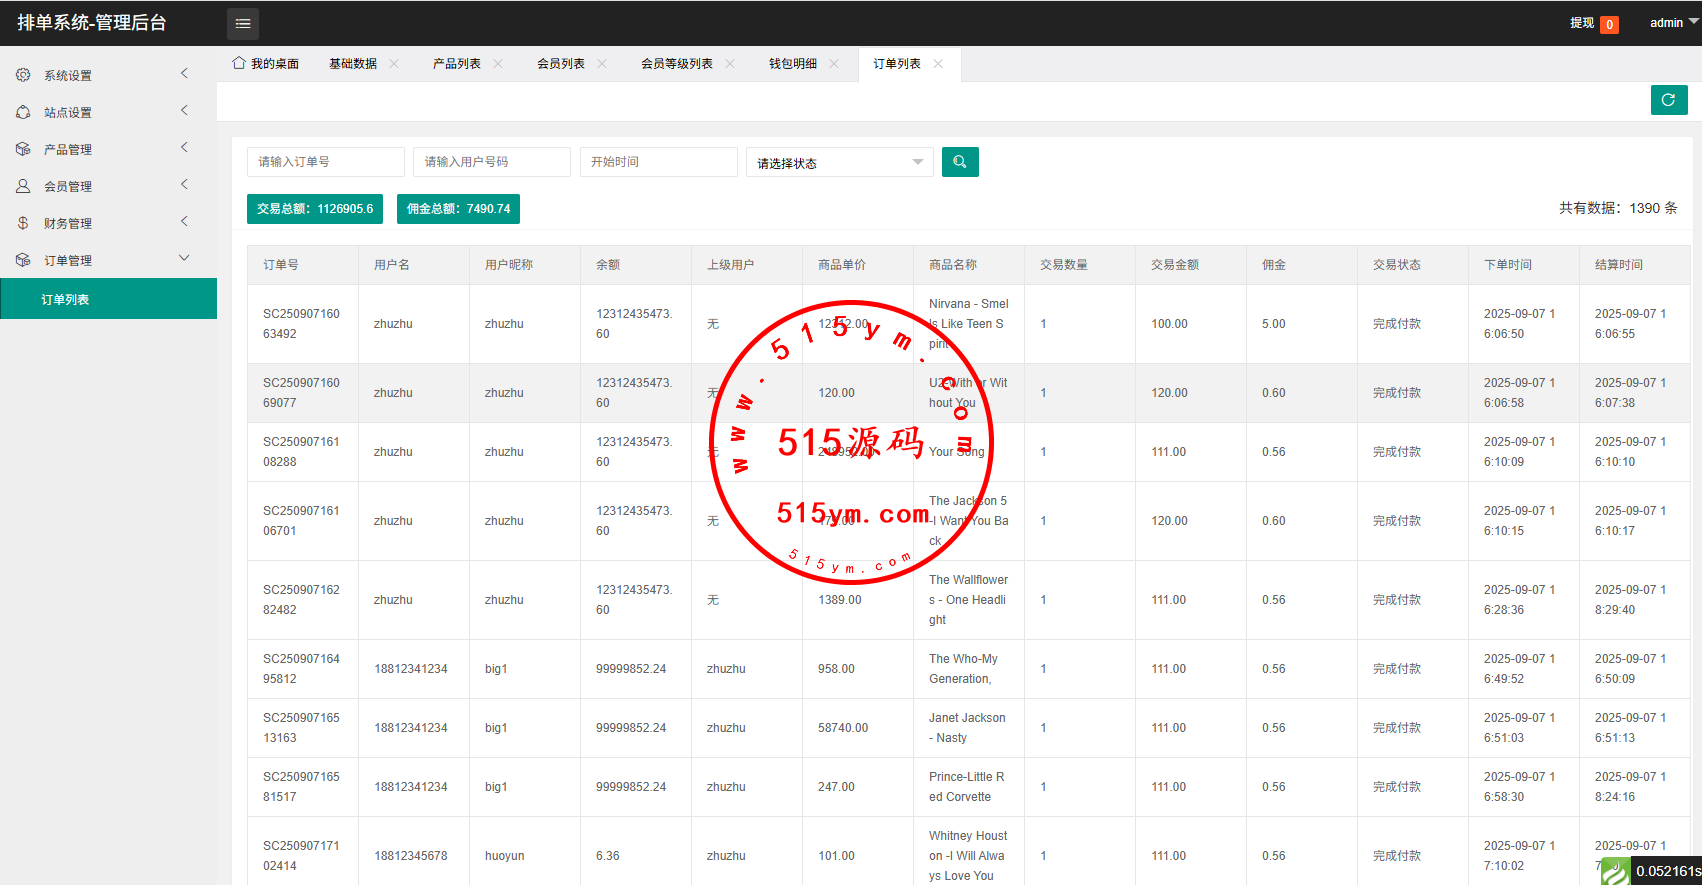
Task: Close the 订单列表 tab
Action: [x=938, y=64]
